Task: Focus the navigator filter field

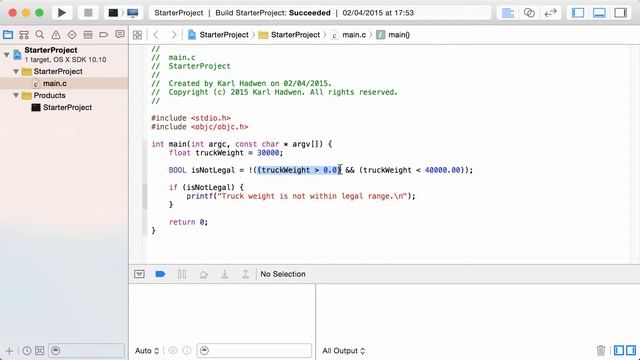Action: coord(87,351)
